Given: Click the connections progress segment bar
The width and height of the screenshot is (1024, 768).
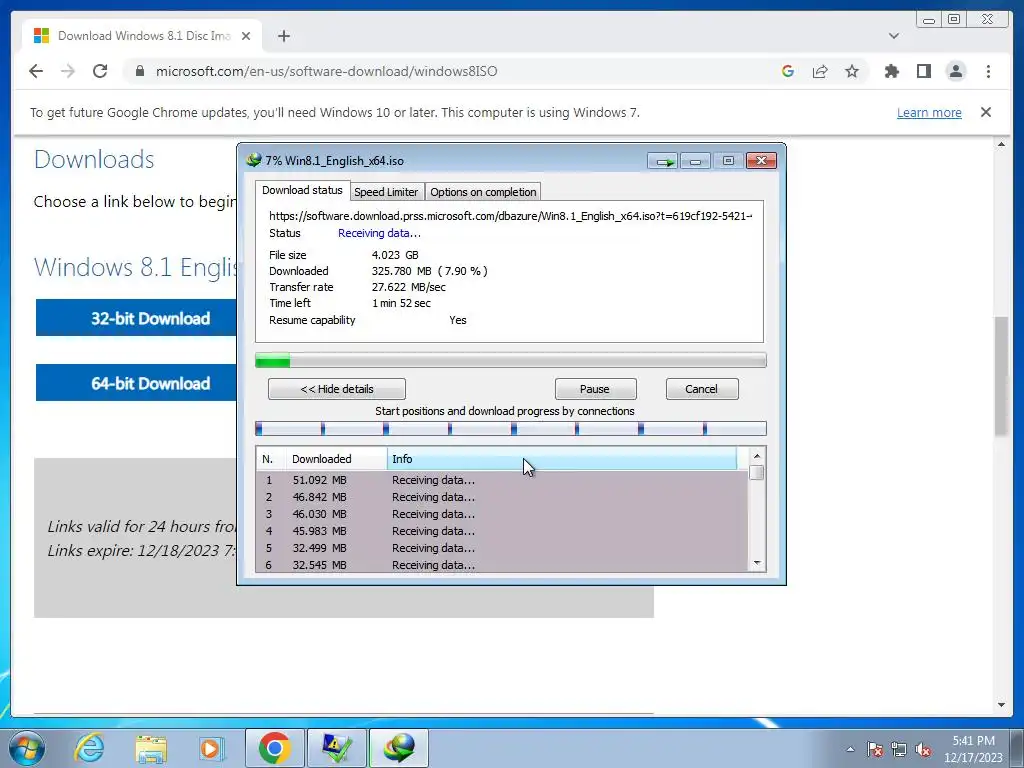Looking at the screenshot, I should pos(511,428).
